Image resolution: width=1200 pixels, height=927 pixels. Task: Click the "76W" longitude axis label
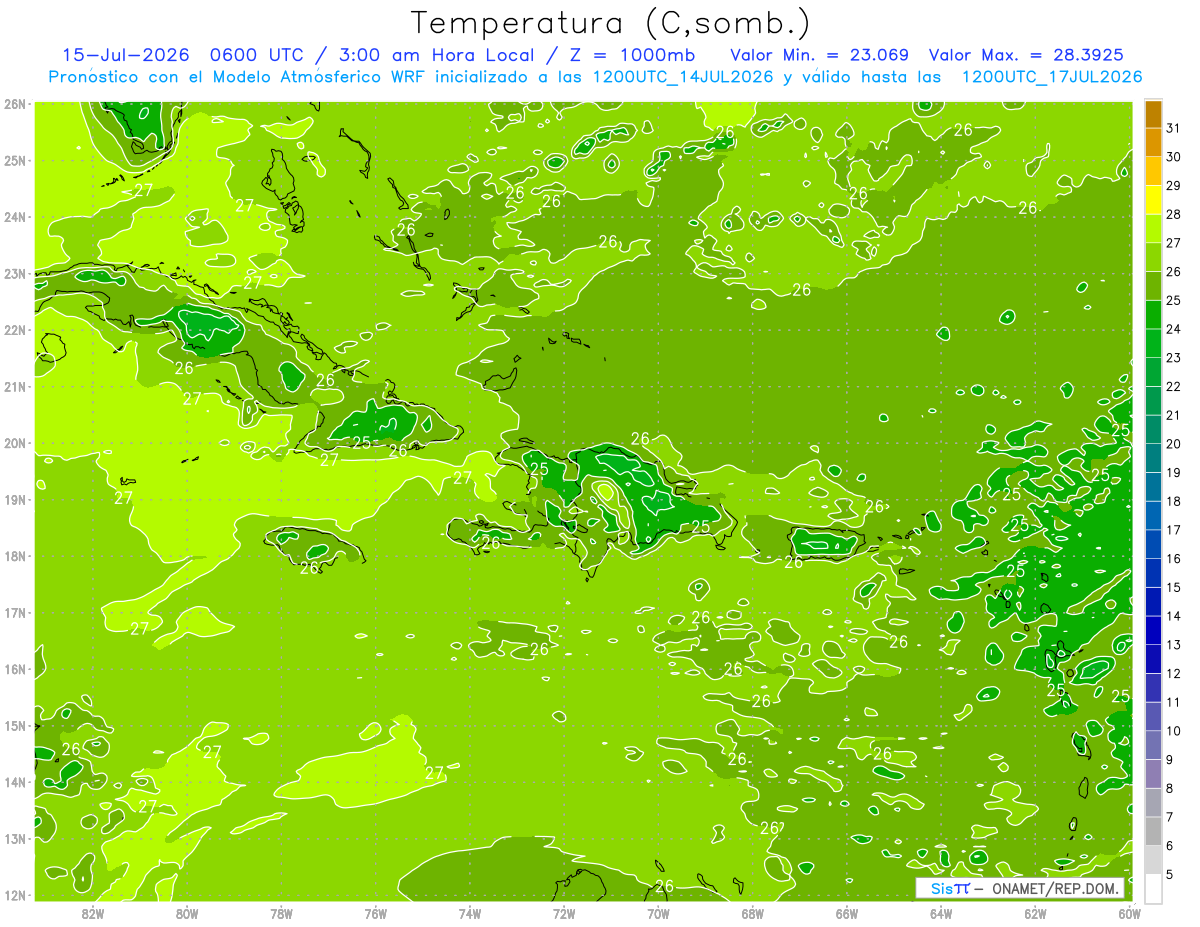point(375,913)
